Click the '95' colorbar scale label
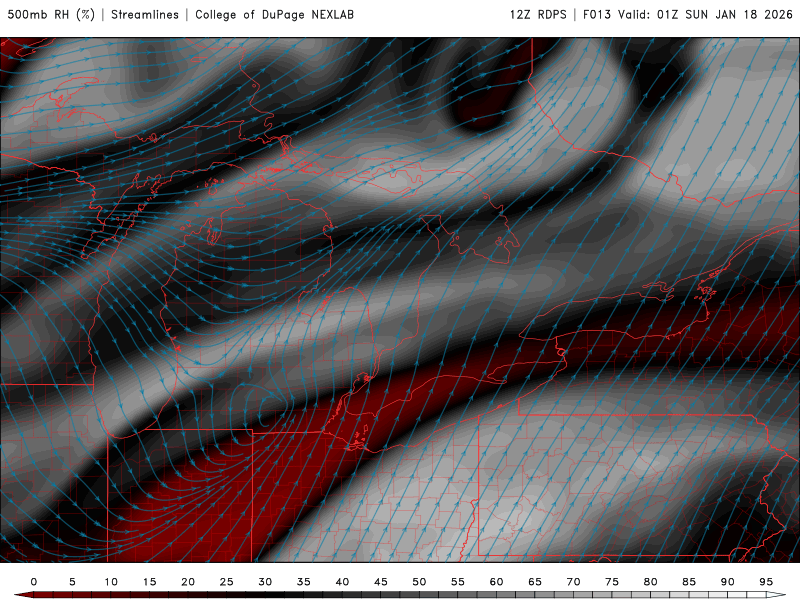The image size is (800, 600). click(766, 582)
